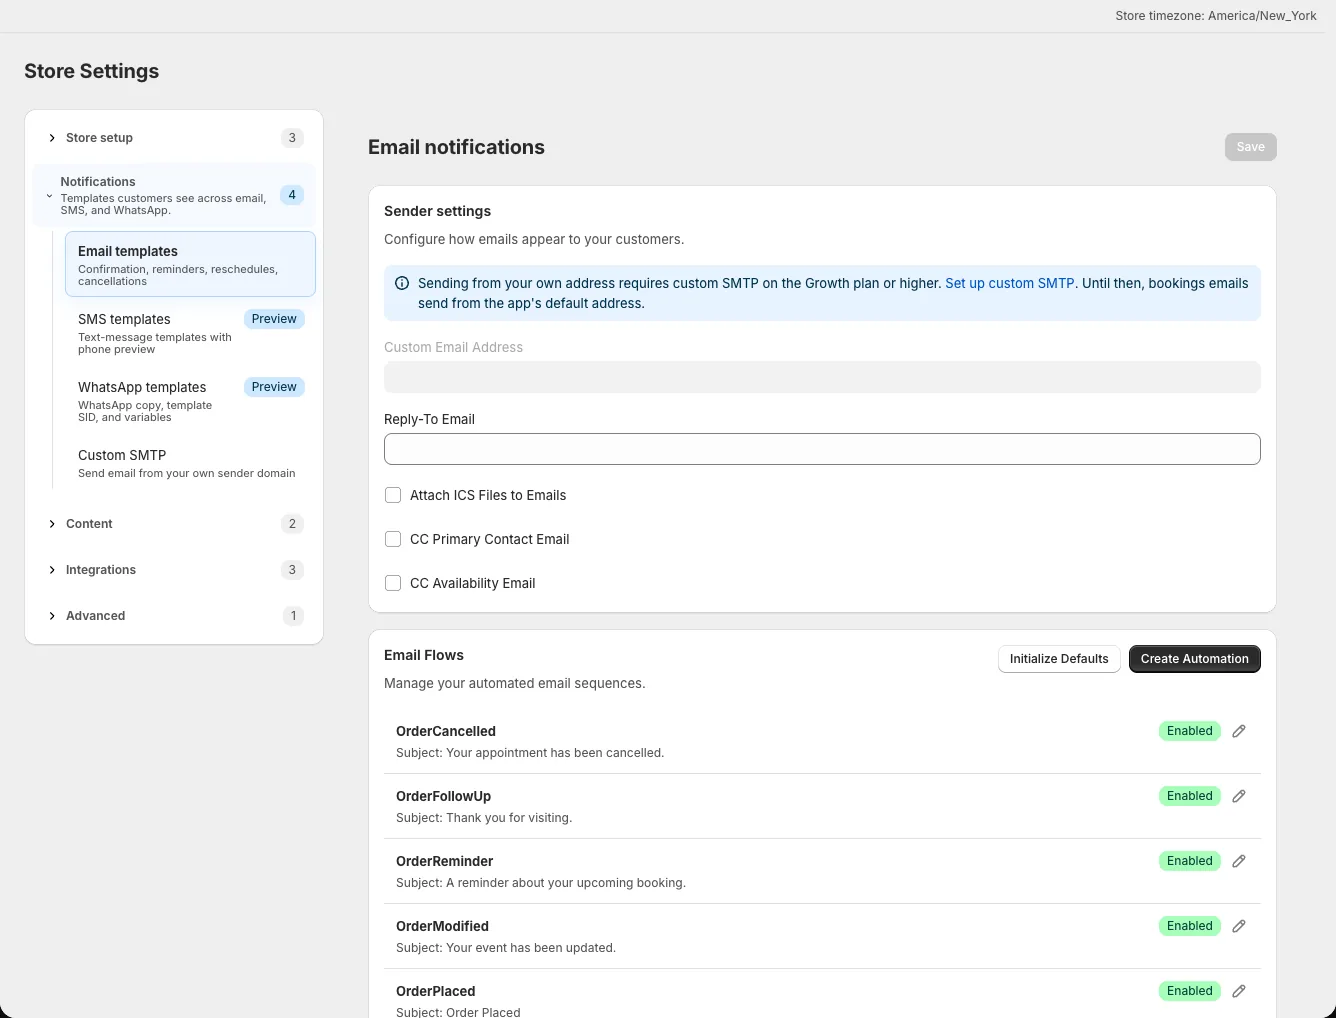Click the Store timezone text
The height and width of the screenshot is (1018, 1336).
(1216, 16)
